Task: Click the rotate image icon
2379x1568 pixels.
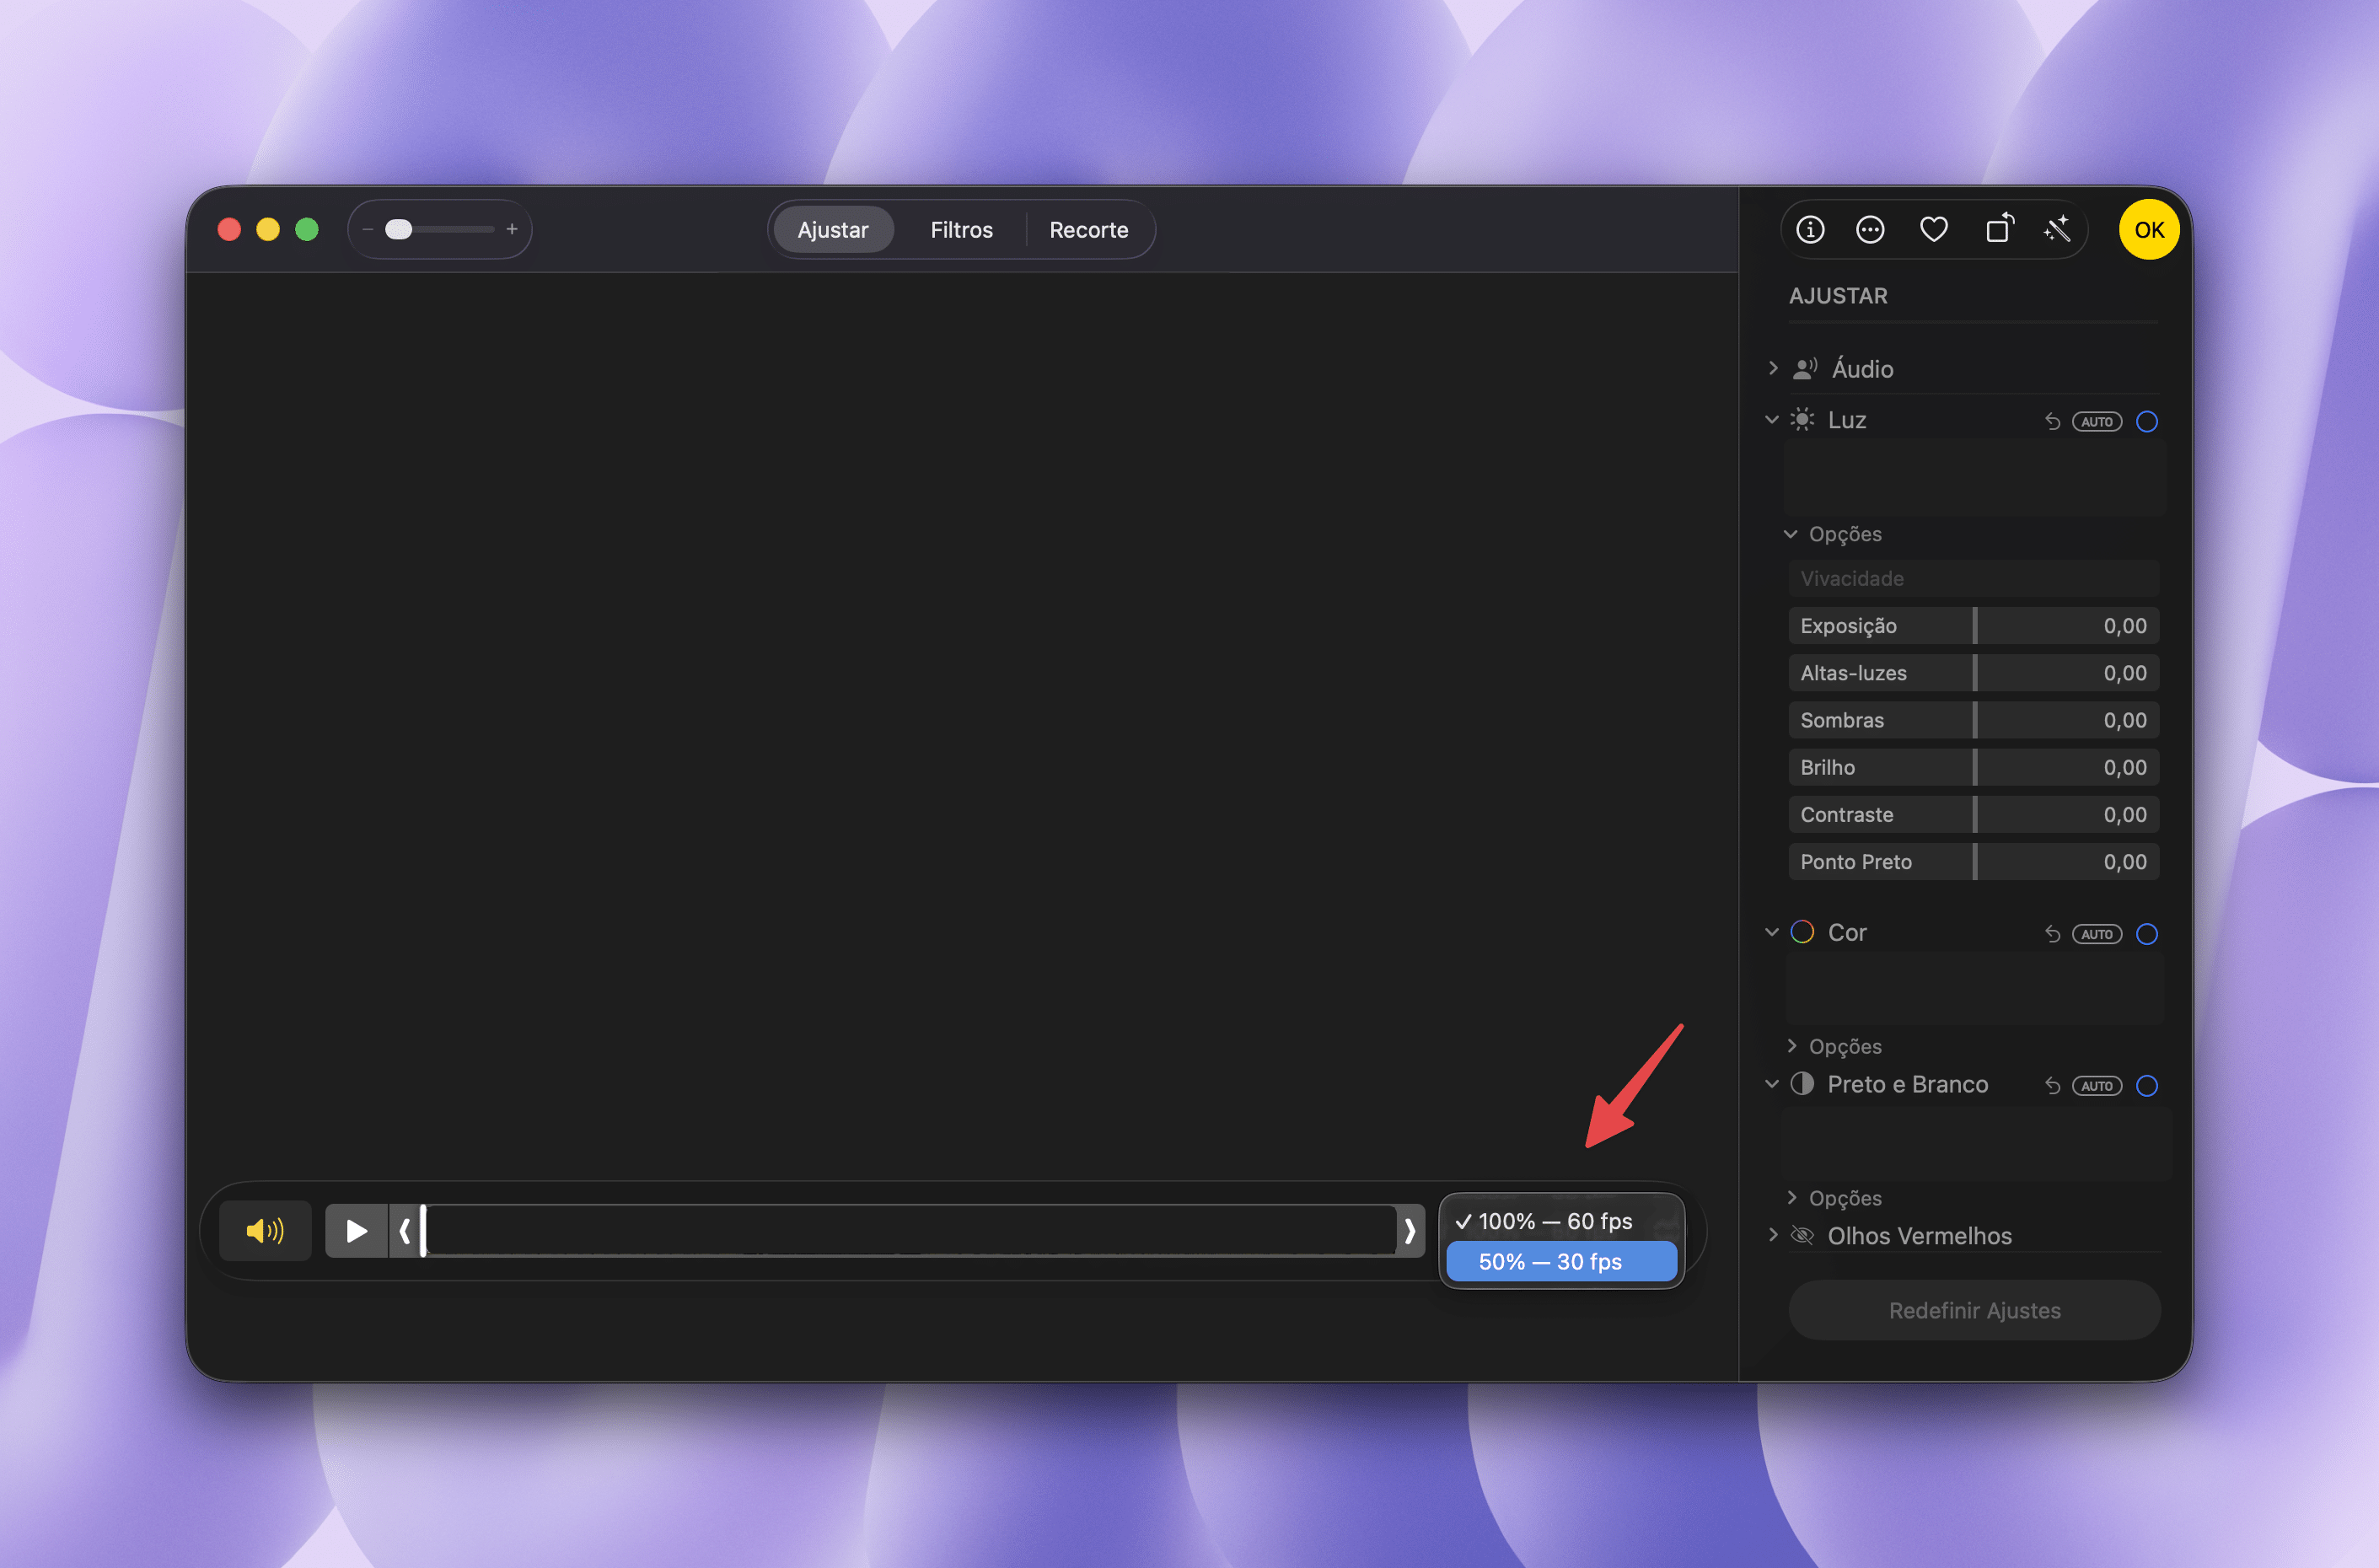Action: click(x=1998, y=230)
